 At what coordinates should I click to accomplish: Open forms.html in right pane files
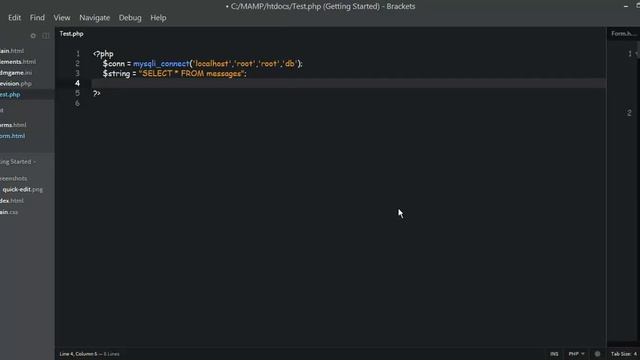pos(13,125)
